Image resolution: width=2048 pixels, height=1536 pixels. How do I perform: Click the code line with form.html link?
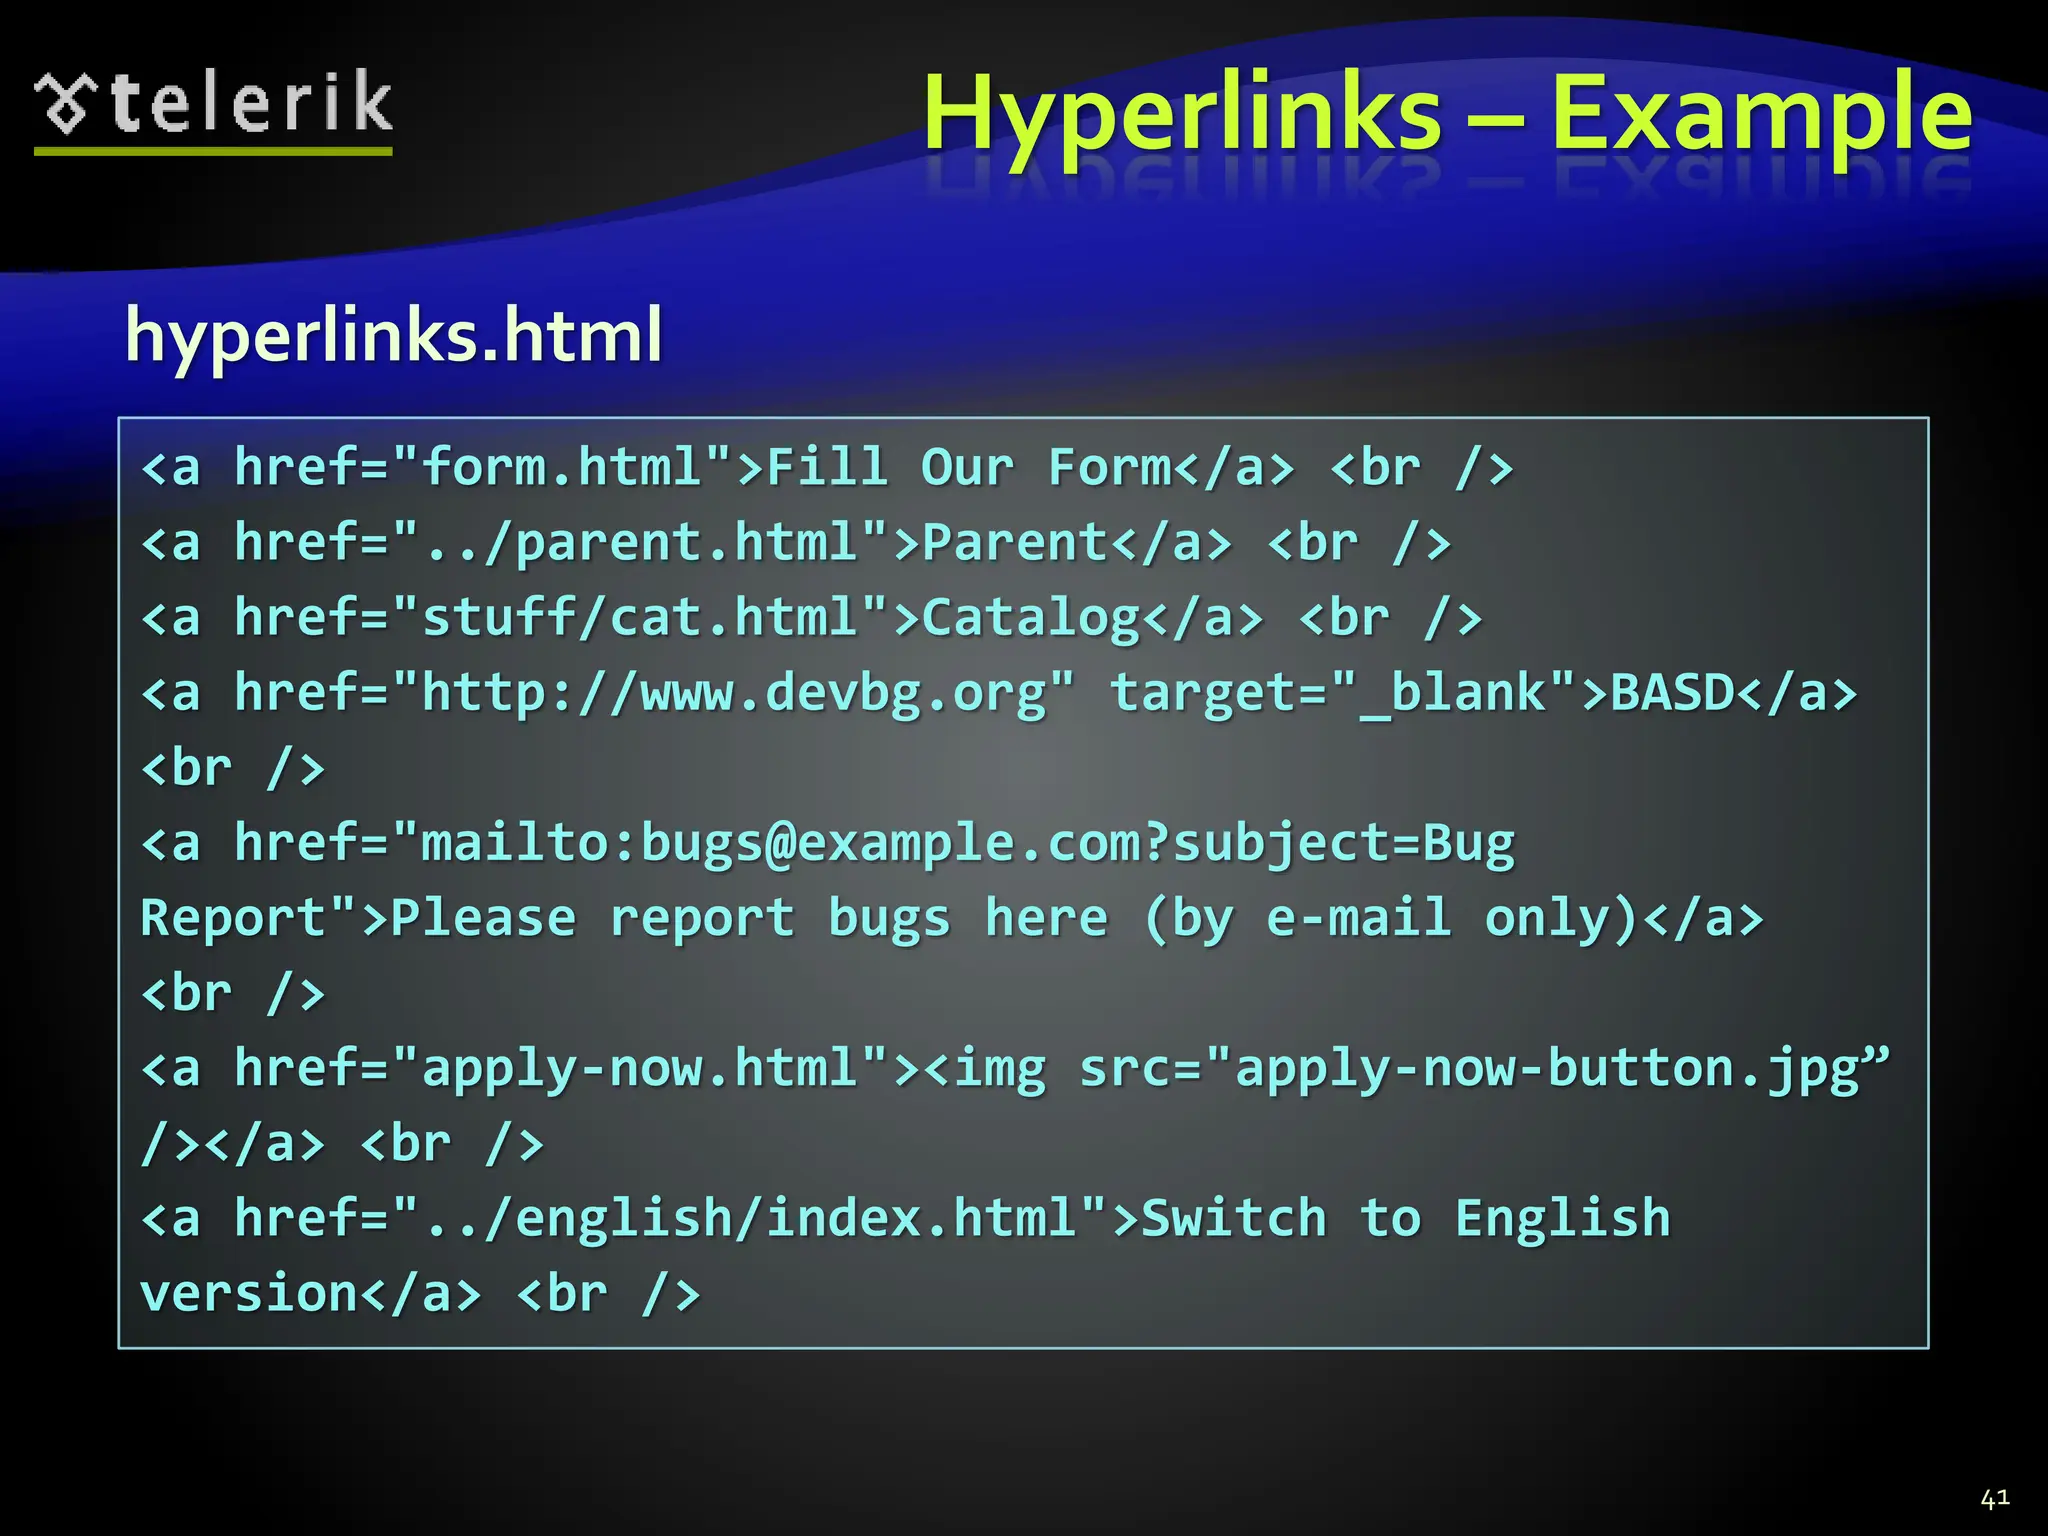point(827,468)
